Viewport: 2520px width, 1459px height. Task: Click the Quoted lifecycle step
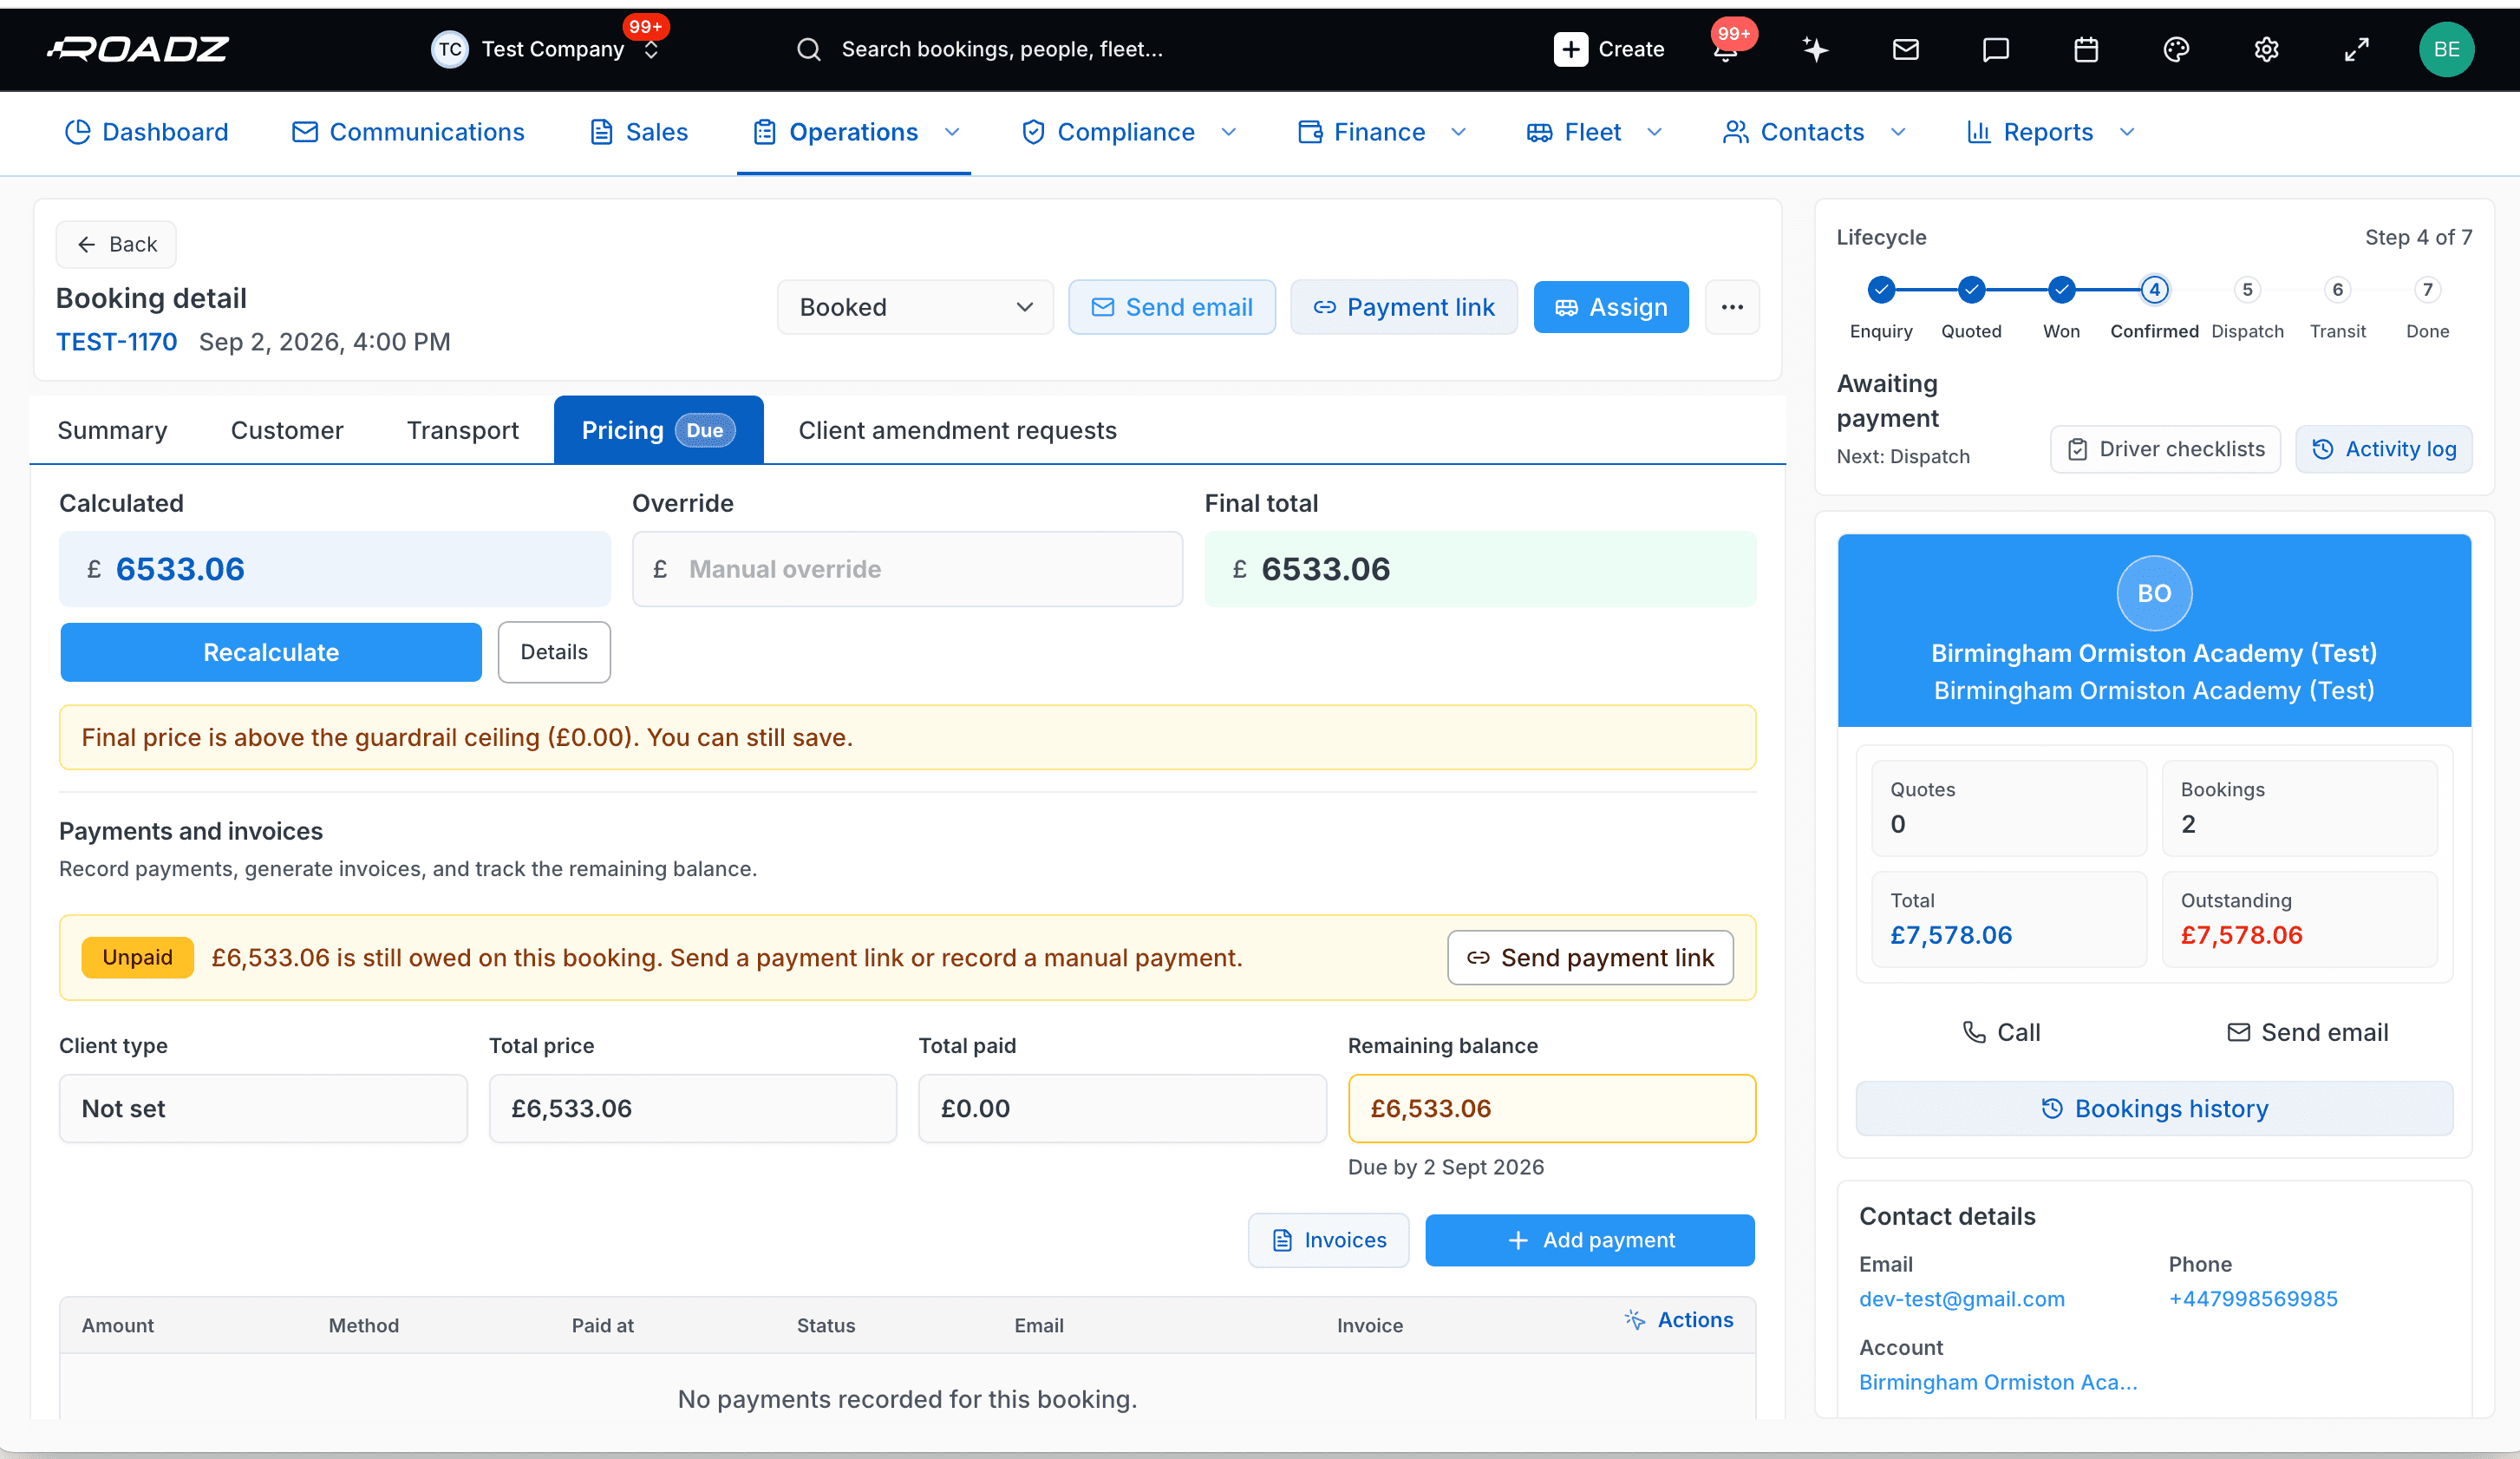[x=1971, y=290]
